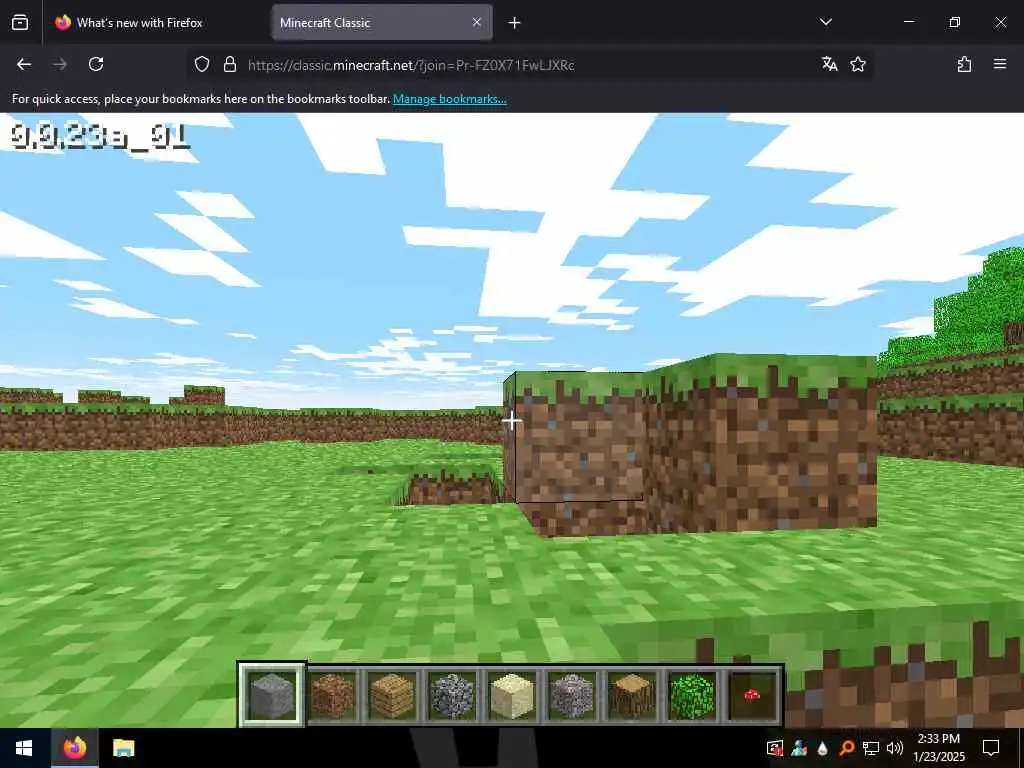Screen dimensions: 1024x768
Task: Open the Firefox View icon
Action: [x=20, y=23]
